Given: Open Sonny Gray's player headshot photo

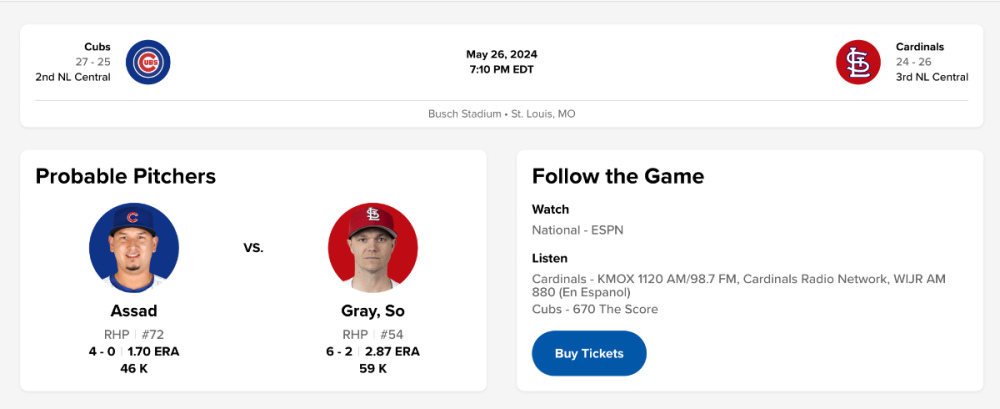Looking at the screenshot, I should click(x=373, y=247).
